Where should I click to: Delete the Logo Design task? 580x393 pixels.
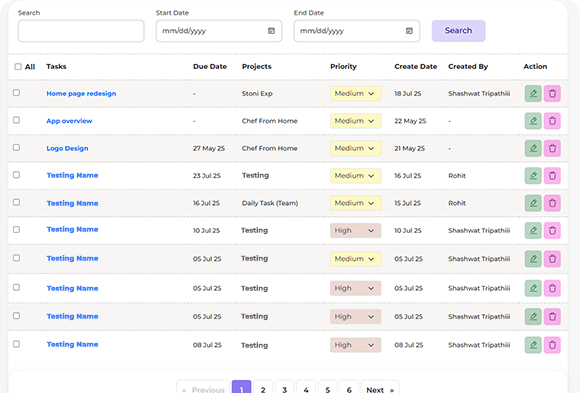tap(552, 148)
